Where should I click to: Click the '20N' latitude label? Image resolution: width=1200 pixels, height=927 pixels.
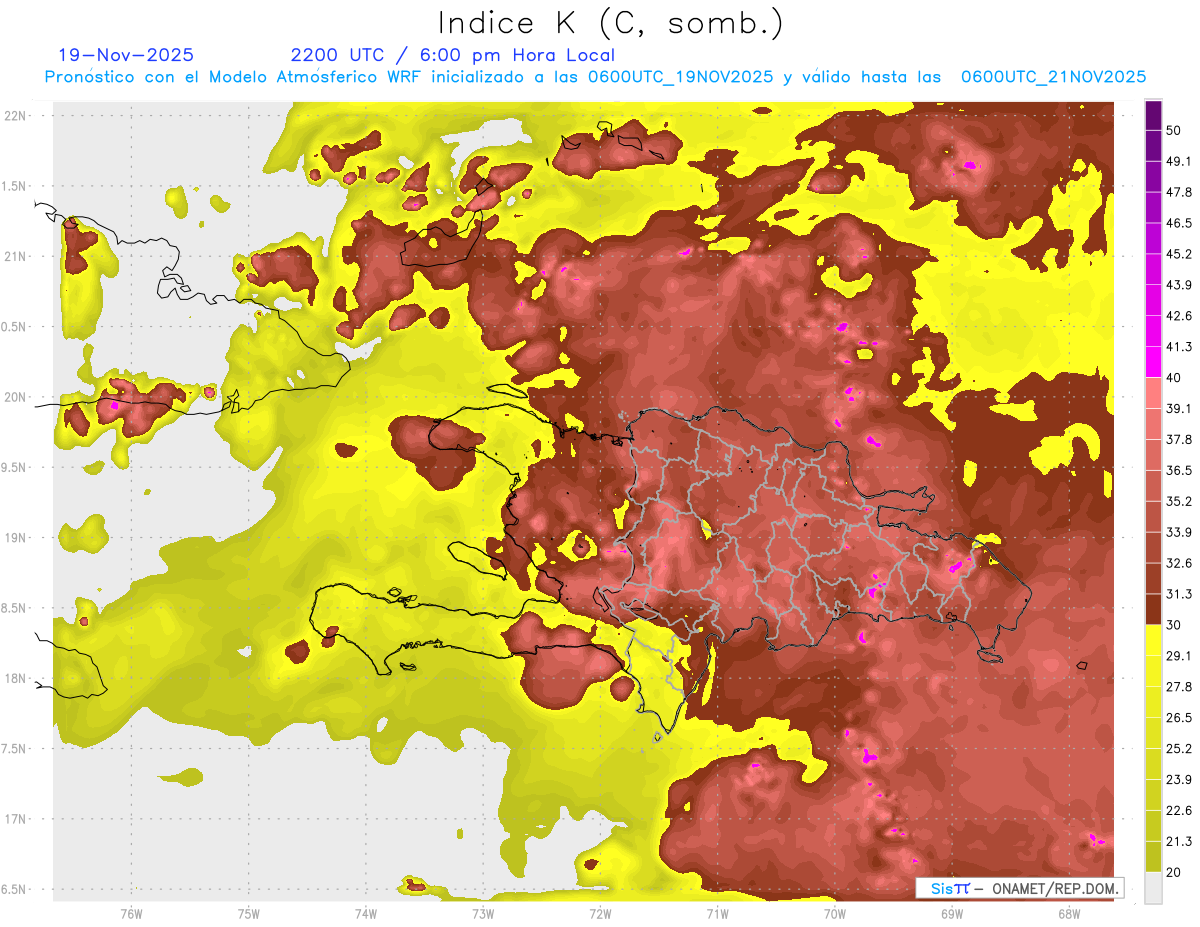point(17,397)
